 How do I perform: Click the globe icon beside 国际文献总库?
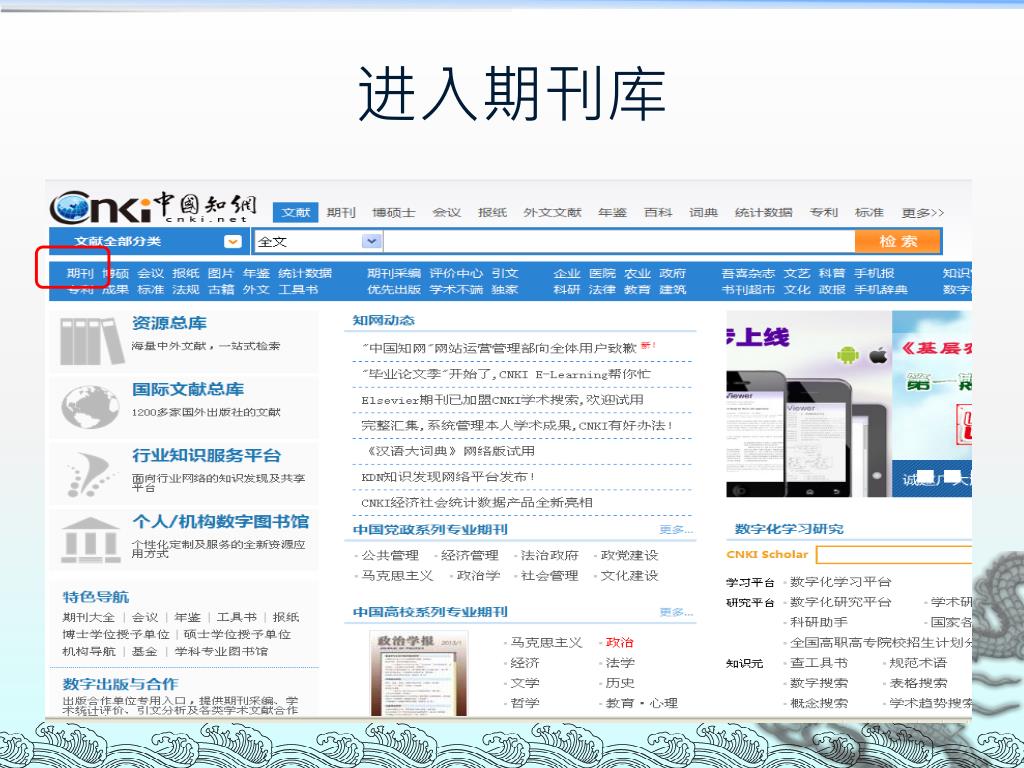coord(90,407)
